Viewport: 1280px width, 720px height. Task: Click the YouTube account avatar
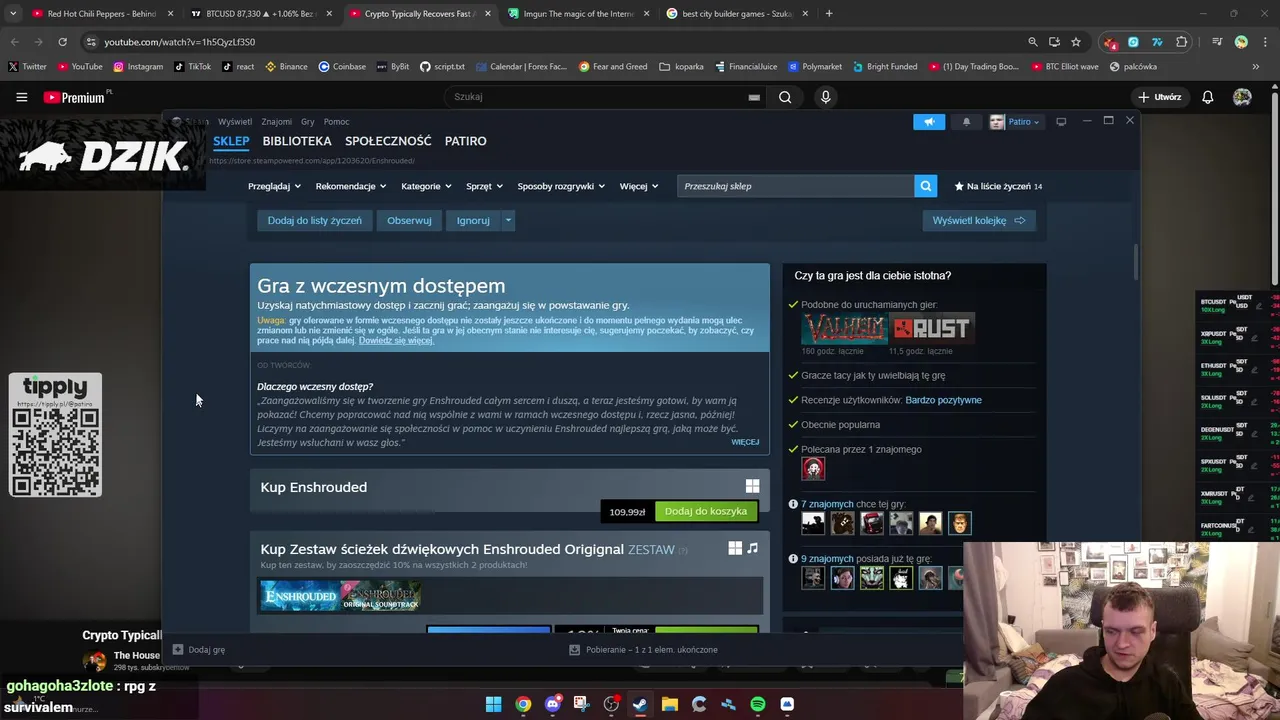click(1242, 97)
